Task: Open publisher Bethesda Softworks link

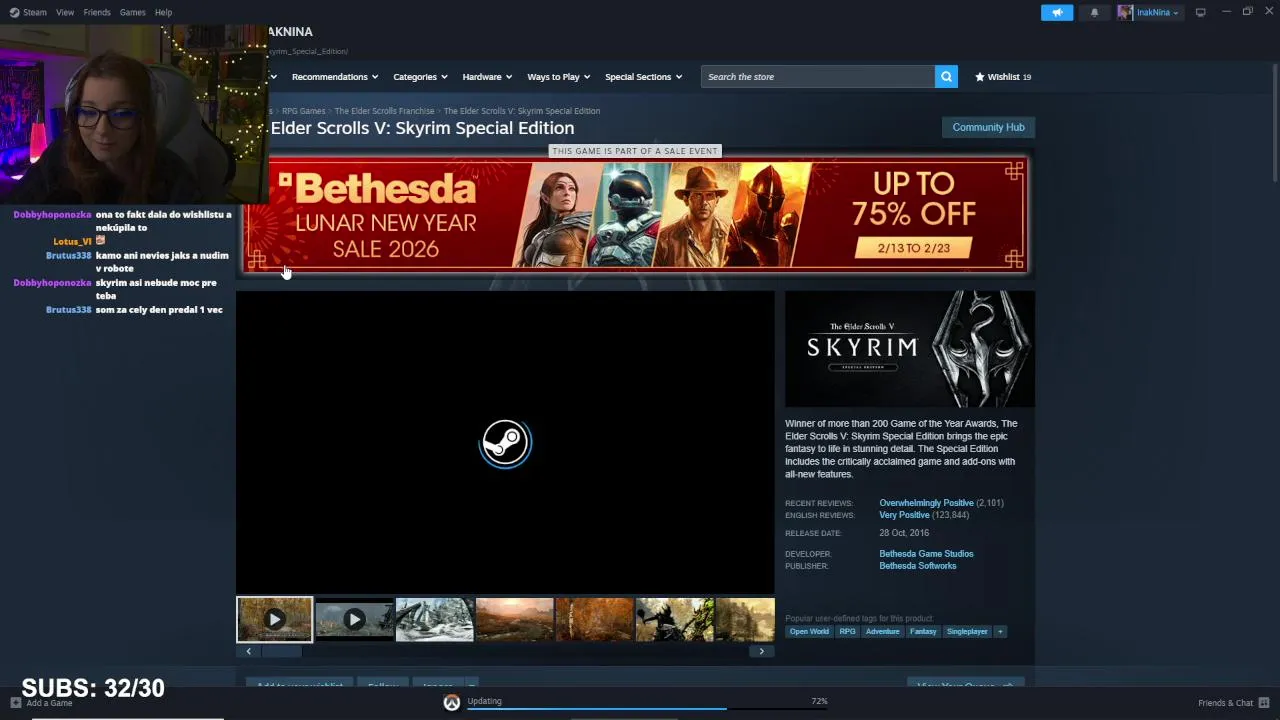Action: [x=917, y=566]
